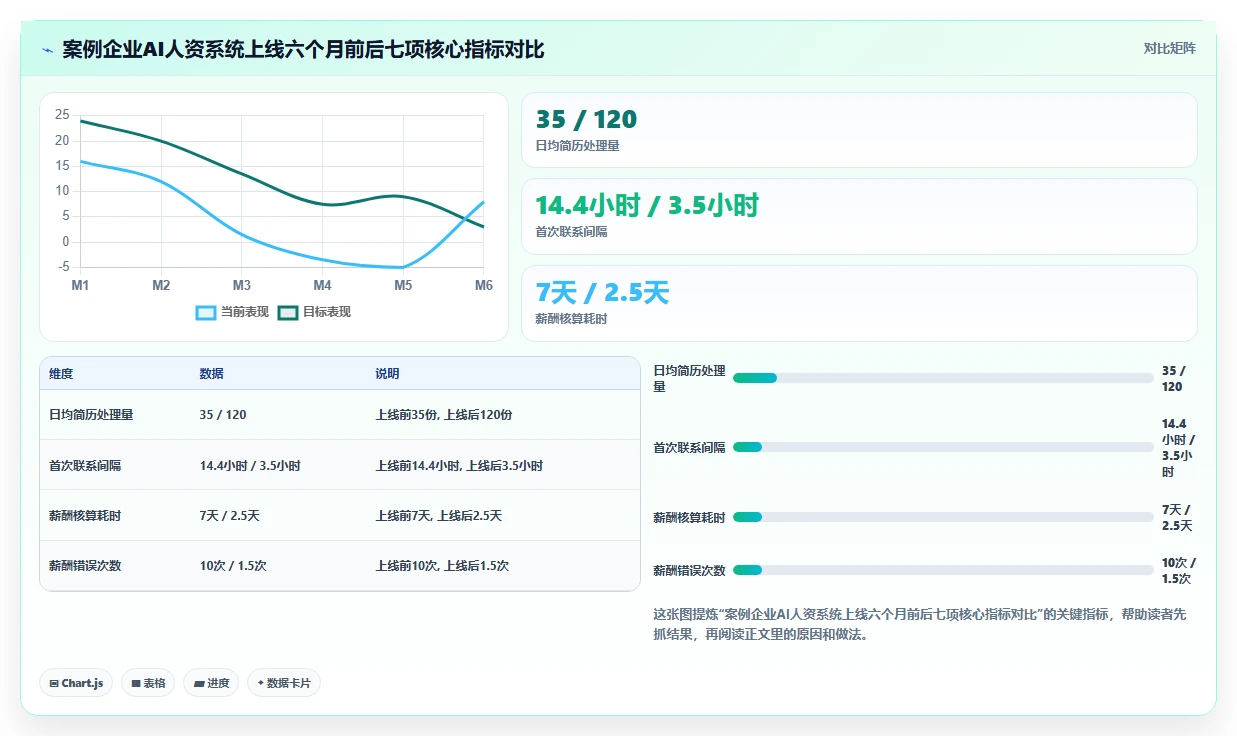Click the lightning icon beside the title
Screen dimensions: 1237x736
[x=47, y=50]
